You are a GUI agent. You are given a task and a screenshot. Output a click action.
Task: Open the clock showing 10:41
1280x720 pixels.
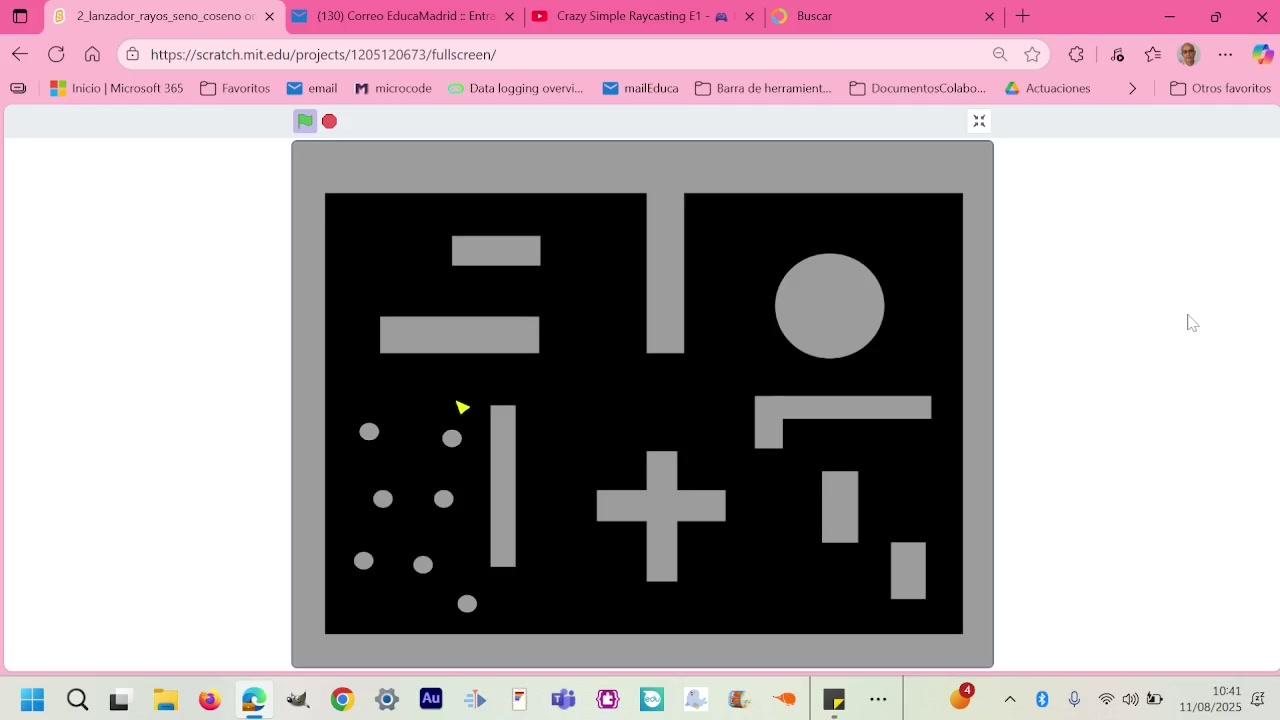click(x=1210, y=699)
